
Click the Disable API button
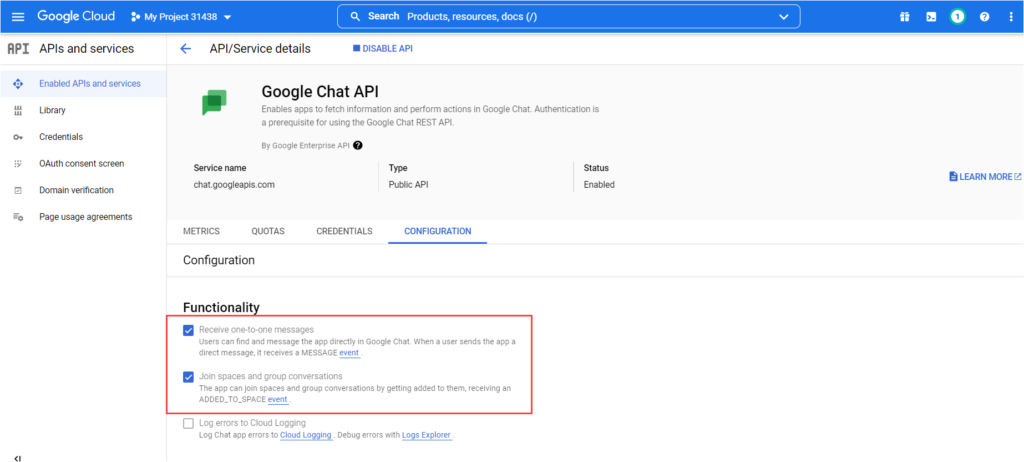pyautogui.click(x=382, y=49)
